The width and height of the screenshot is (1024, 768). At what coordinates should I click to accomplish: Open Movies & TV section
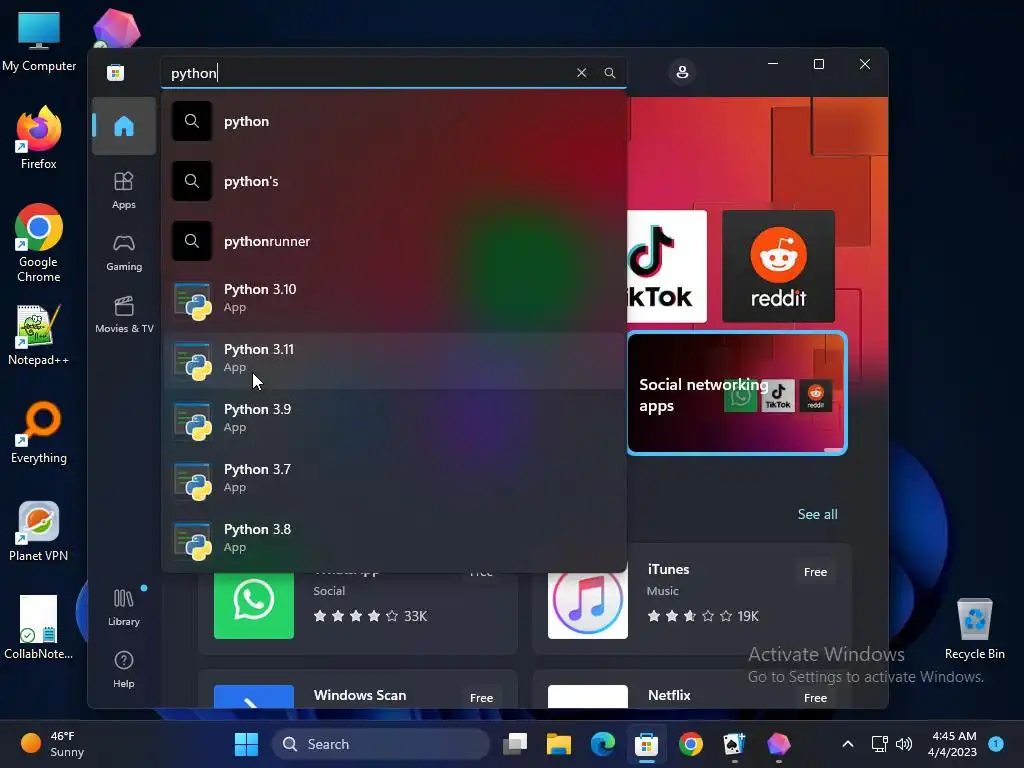pos(124,314)
